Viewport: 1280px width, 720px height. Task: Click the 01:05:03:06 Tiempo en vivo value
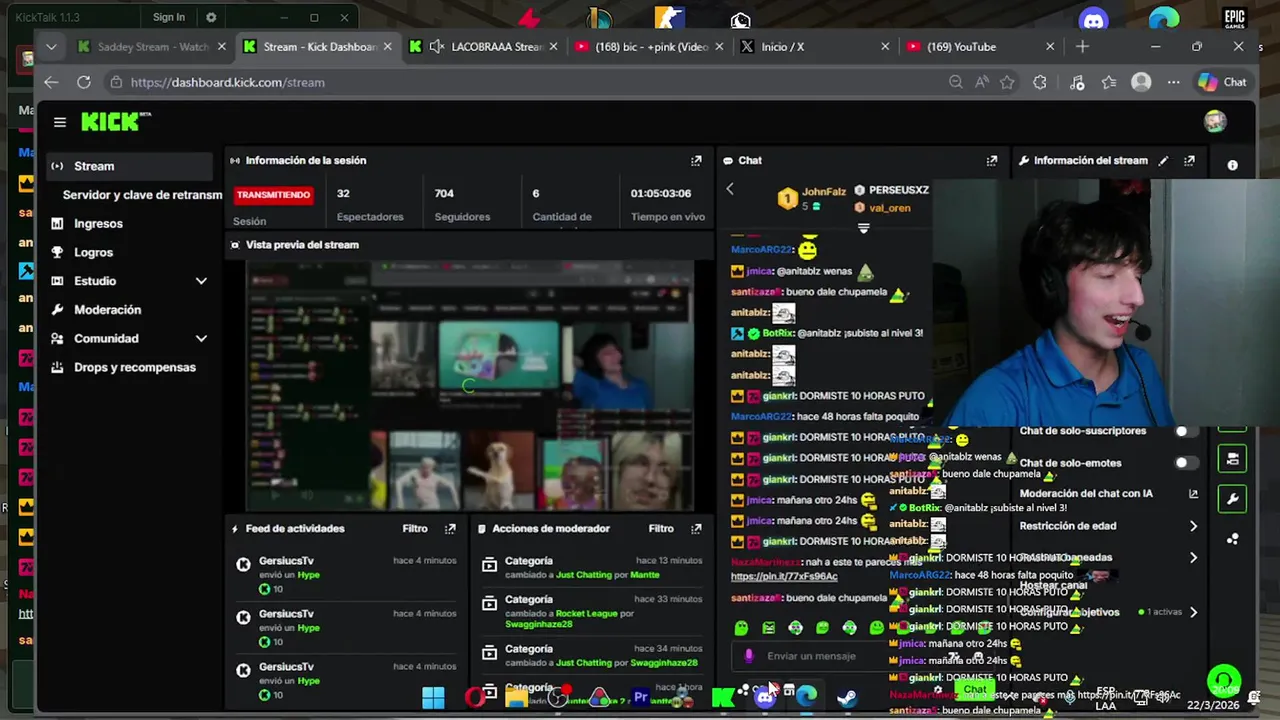pyautogui.click(x=661, y=193)
